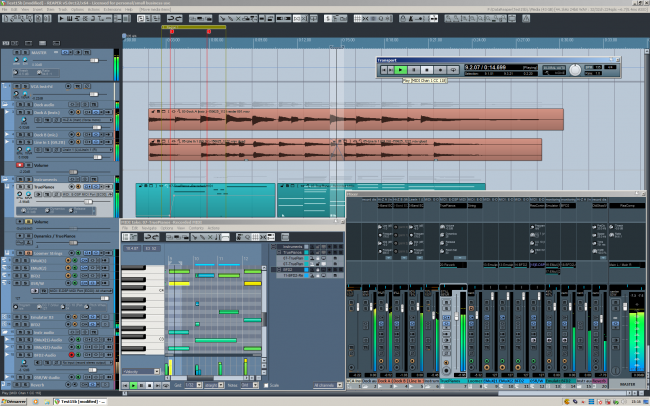The width and height of the screenshot is (650, 406).
Task: Select BFD2 row in MIDI editor track list
Action: pyautogui.click(x=307, y=270)
